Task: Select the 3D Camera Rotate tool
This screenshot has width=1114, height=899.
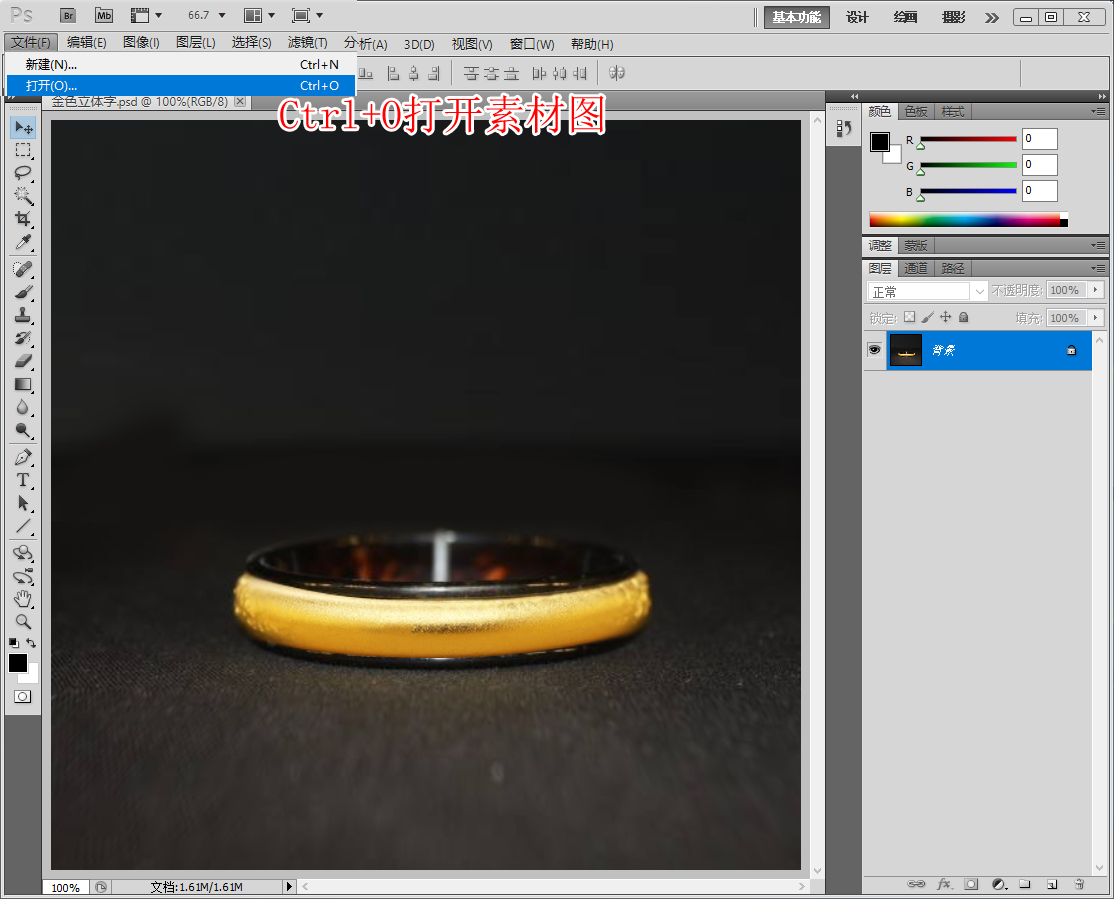Action: 23,576
